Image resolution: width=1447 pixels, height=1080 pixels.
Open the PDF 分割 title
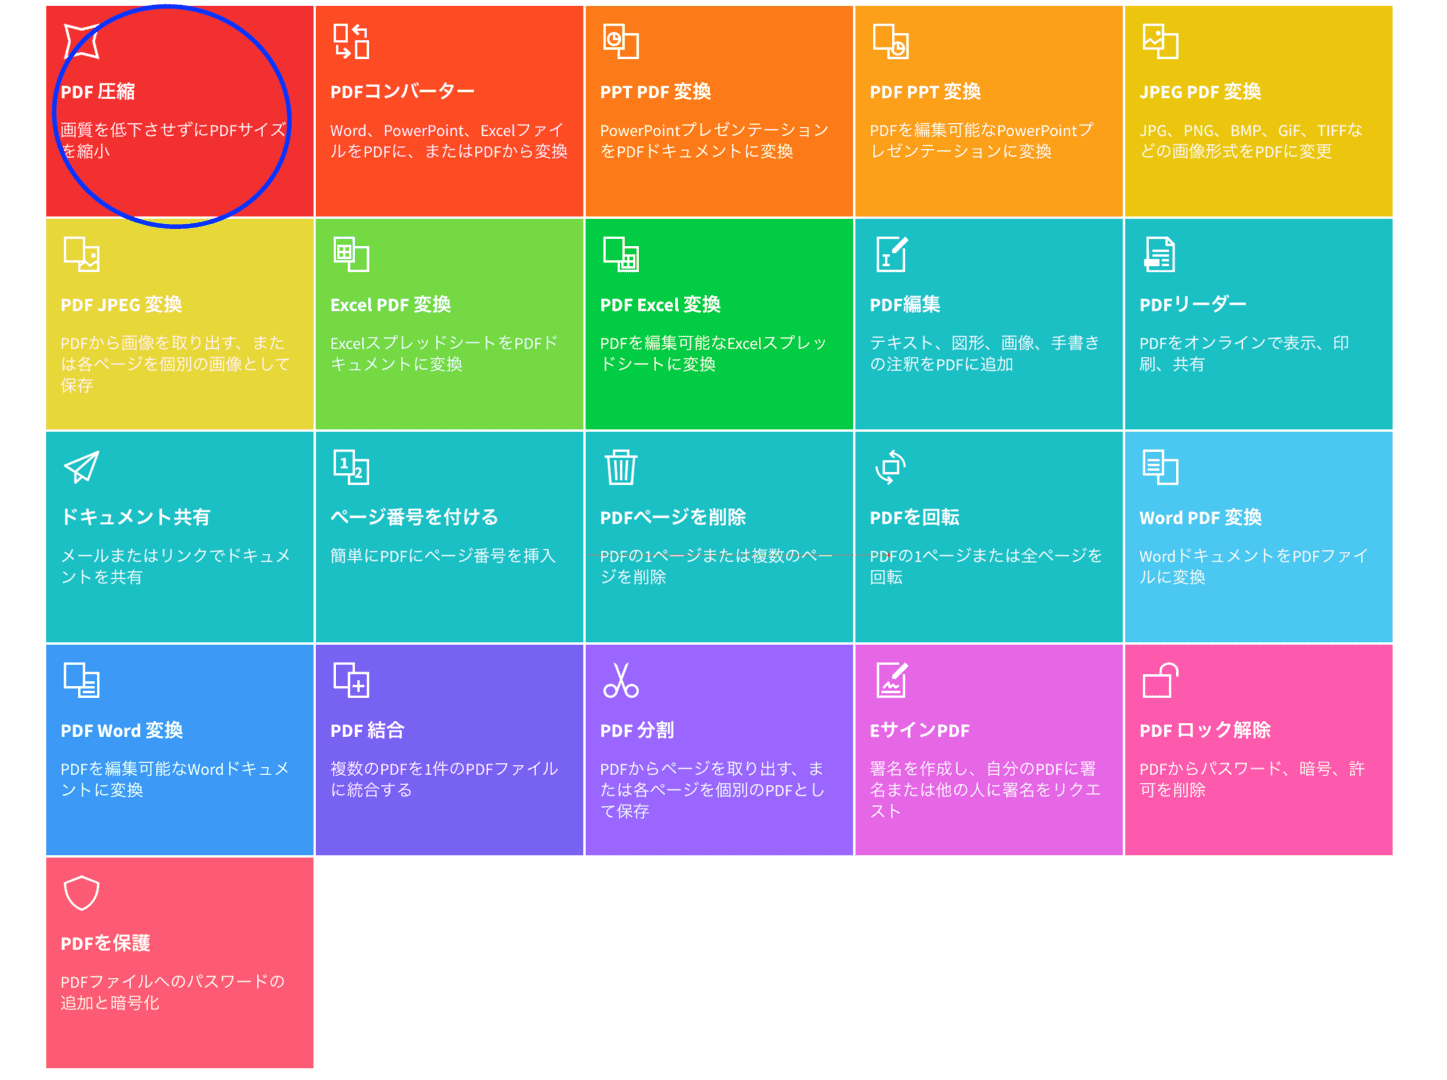[637, 731]
